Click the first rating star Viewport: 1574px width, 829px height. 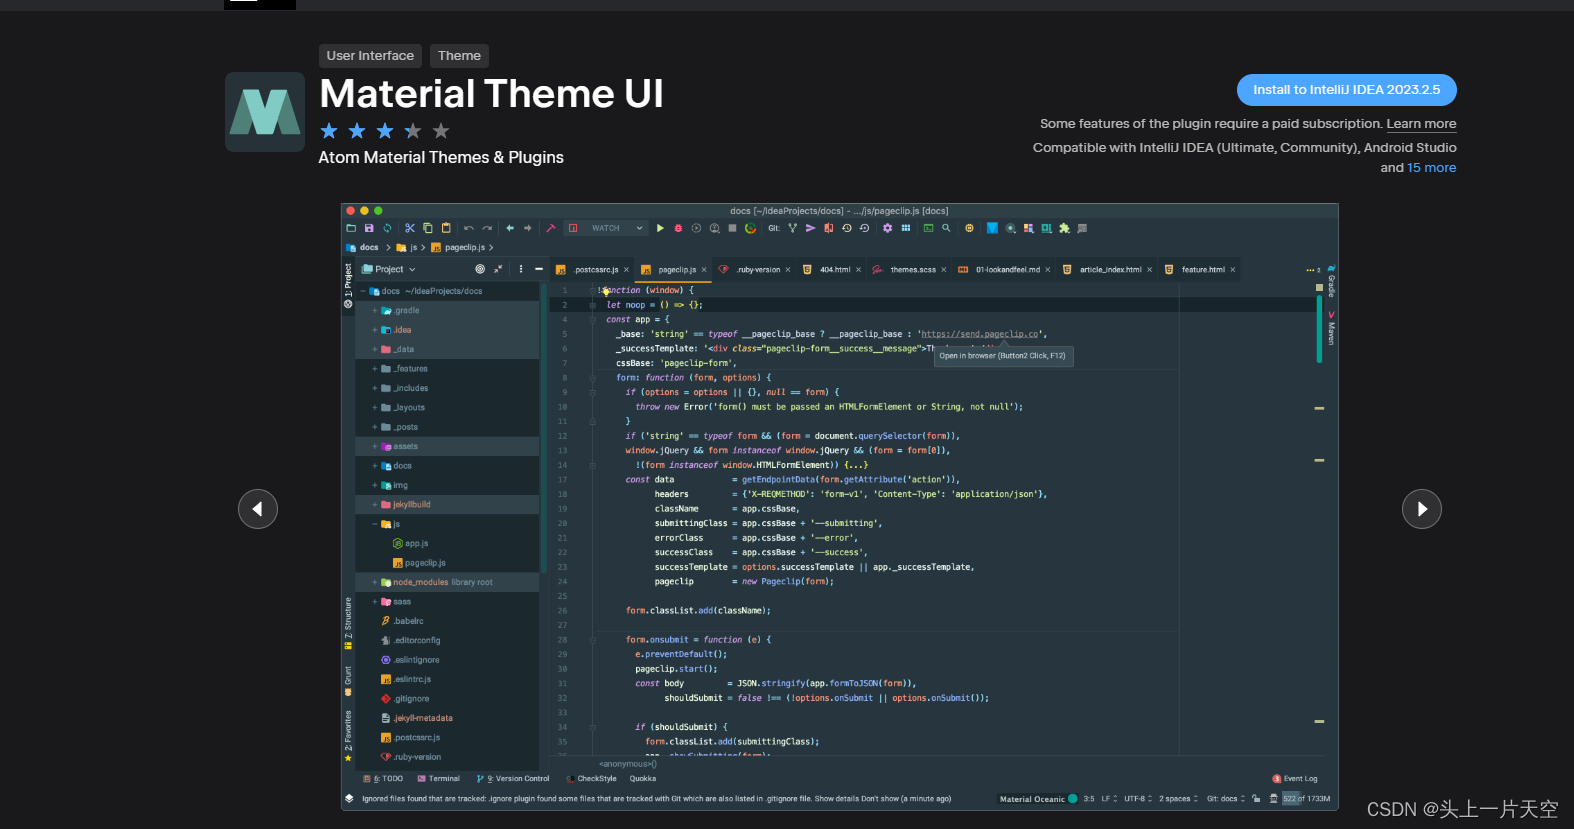point(329,131)
